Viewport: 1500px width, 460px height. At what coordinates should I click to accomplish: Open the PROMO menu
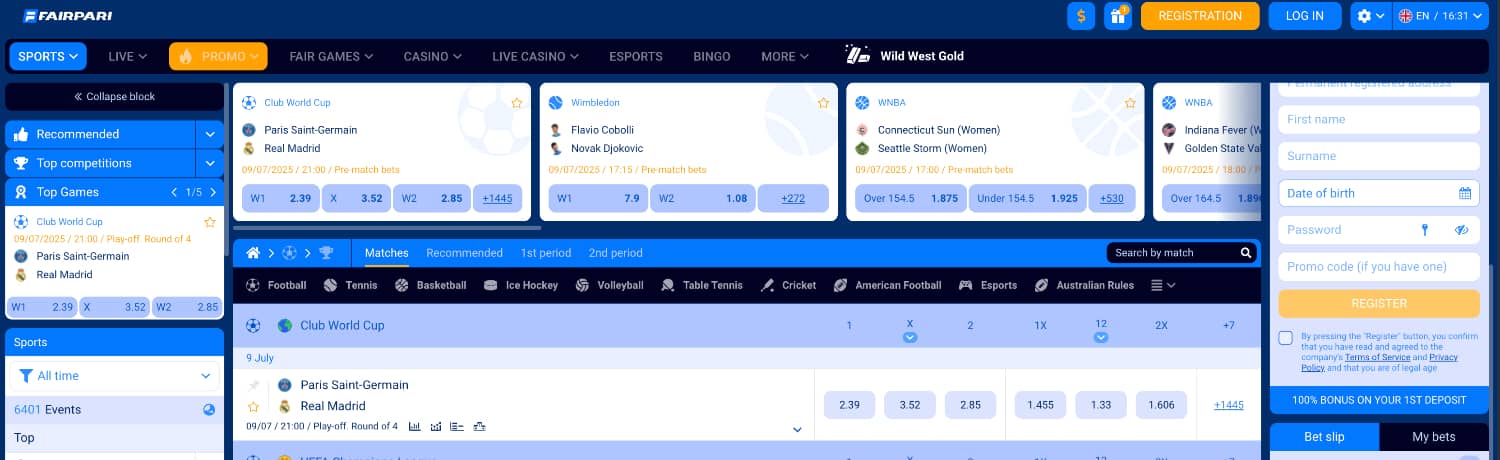[218, 57]
